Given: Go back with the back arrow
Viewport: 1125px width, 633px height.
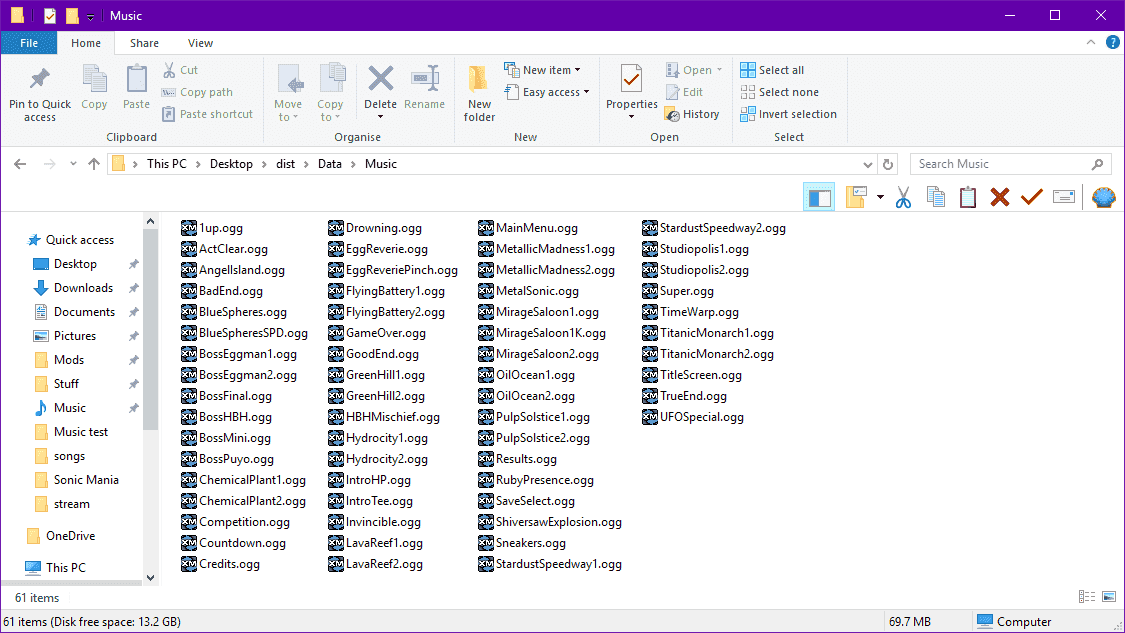Looking at the screenshot, I should 20,164.
